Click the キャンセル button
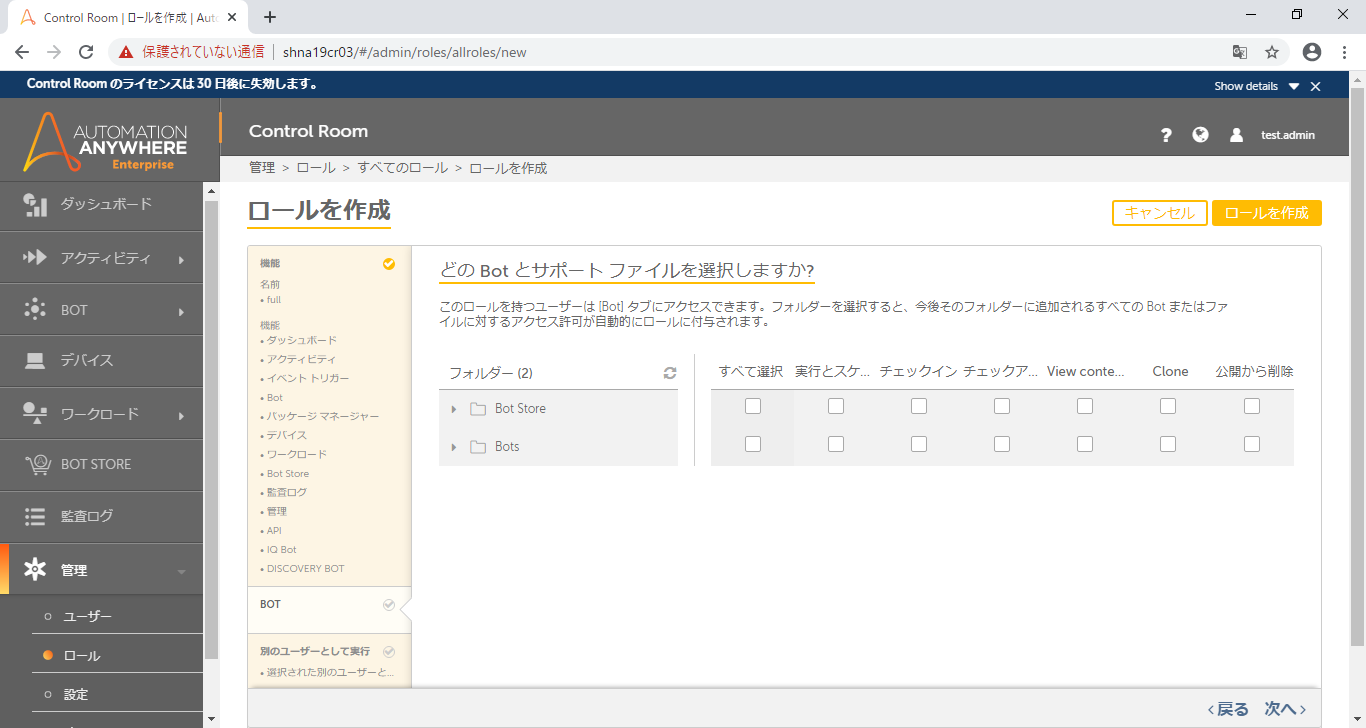Image resolution: width=1366 pixels, height=728 pixels. pyautogui.click(x=1159, y=213)
